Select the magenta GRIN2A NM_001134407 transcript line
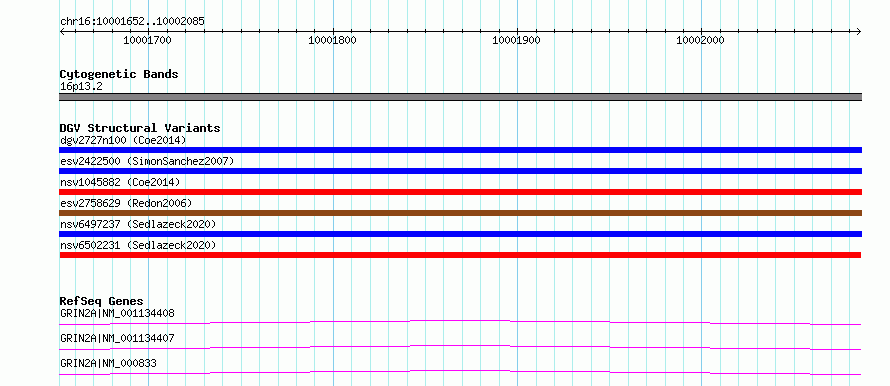The width and height of the screenshot is (890, 386). (x=460, y=347)
